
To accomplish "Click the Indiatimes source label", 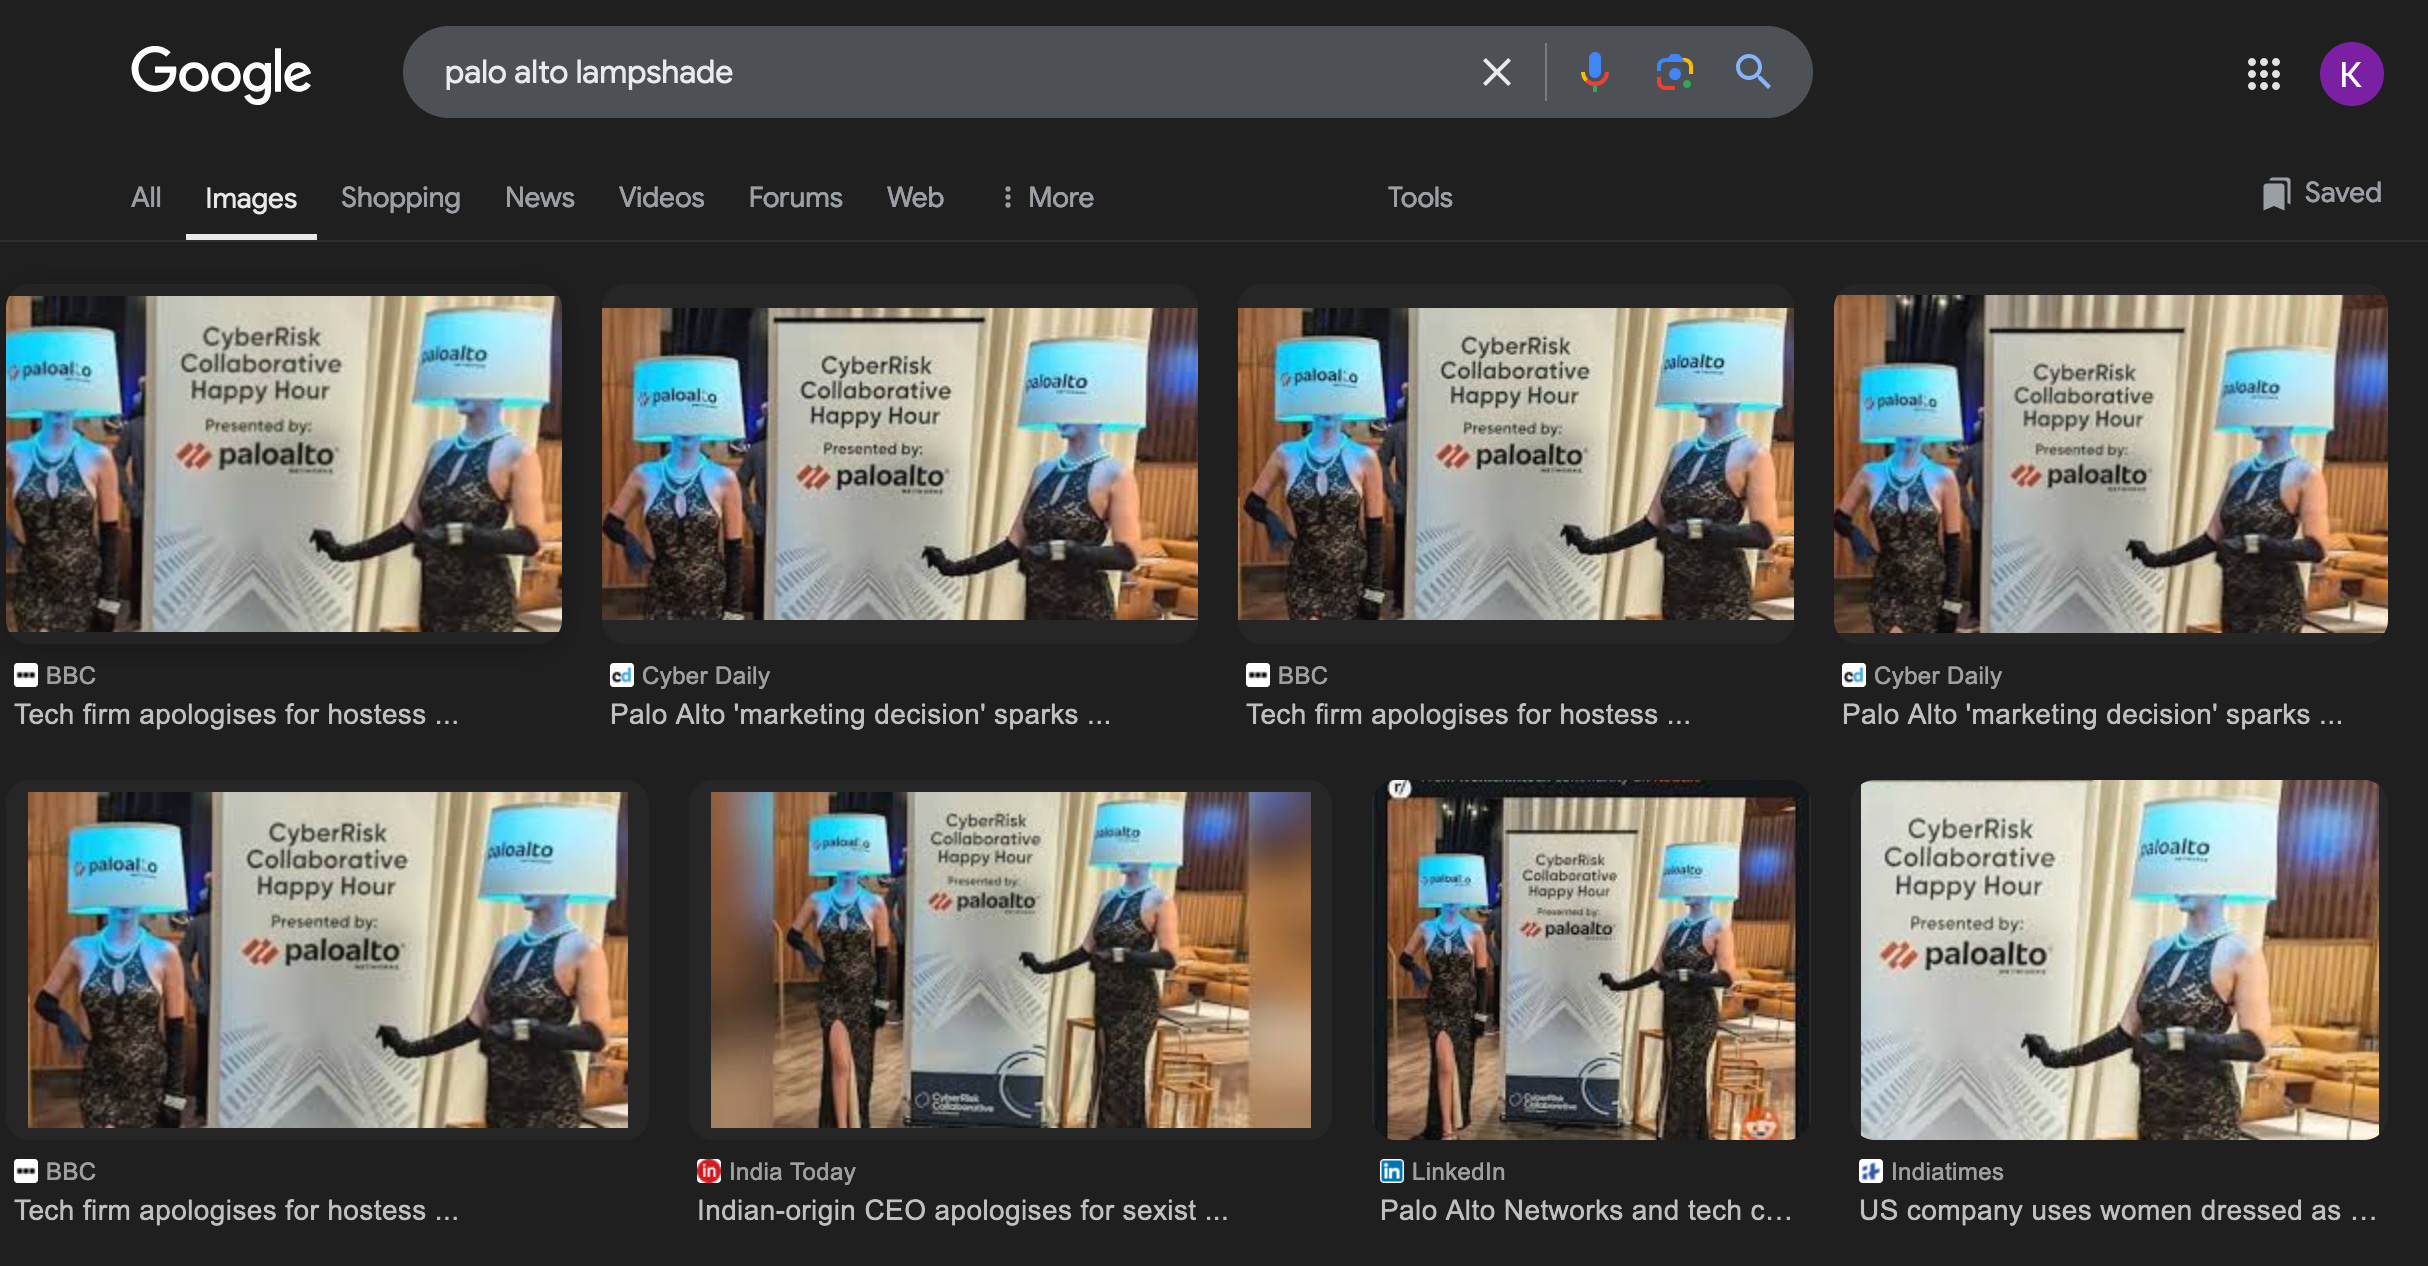I will [x=1947, y=1171].
